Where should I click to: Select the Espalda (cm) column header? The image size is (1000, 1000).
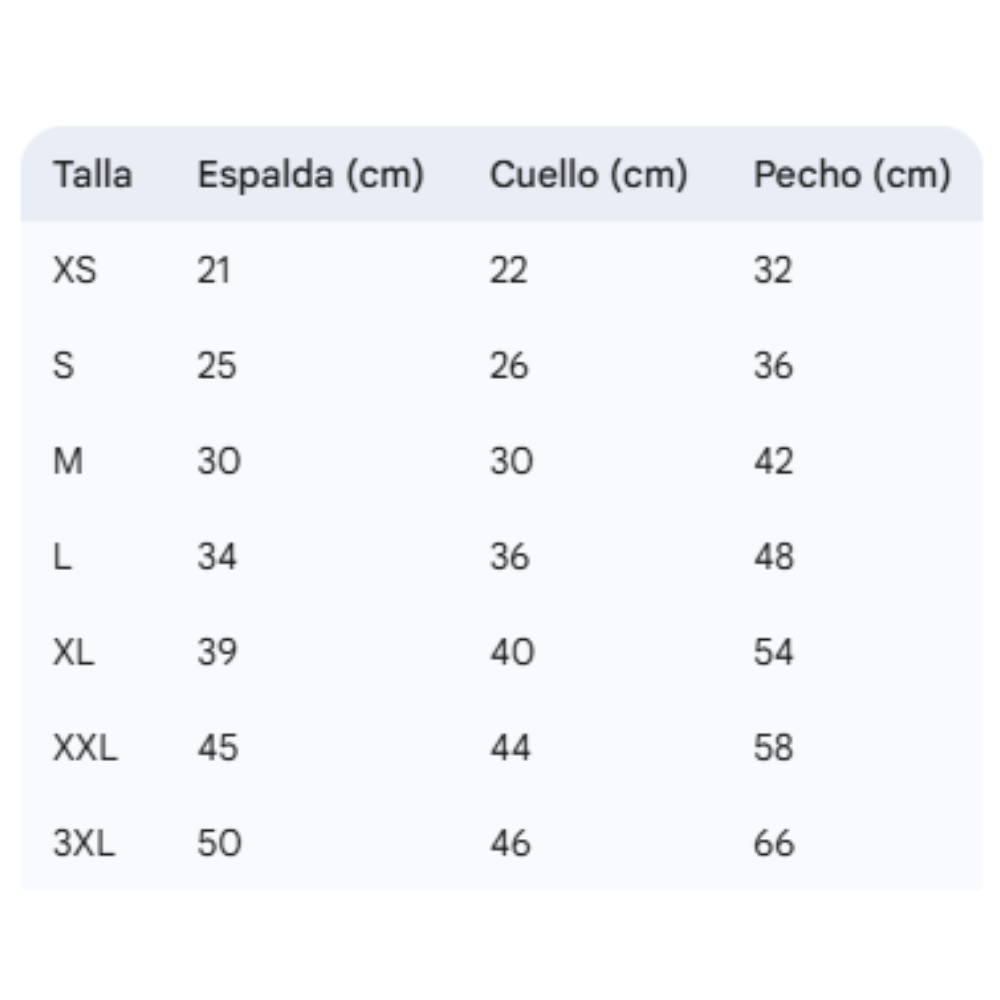[x=311, y=175]
